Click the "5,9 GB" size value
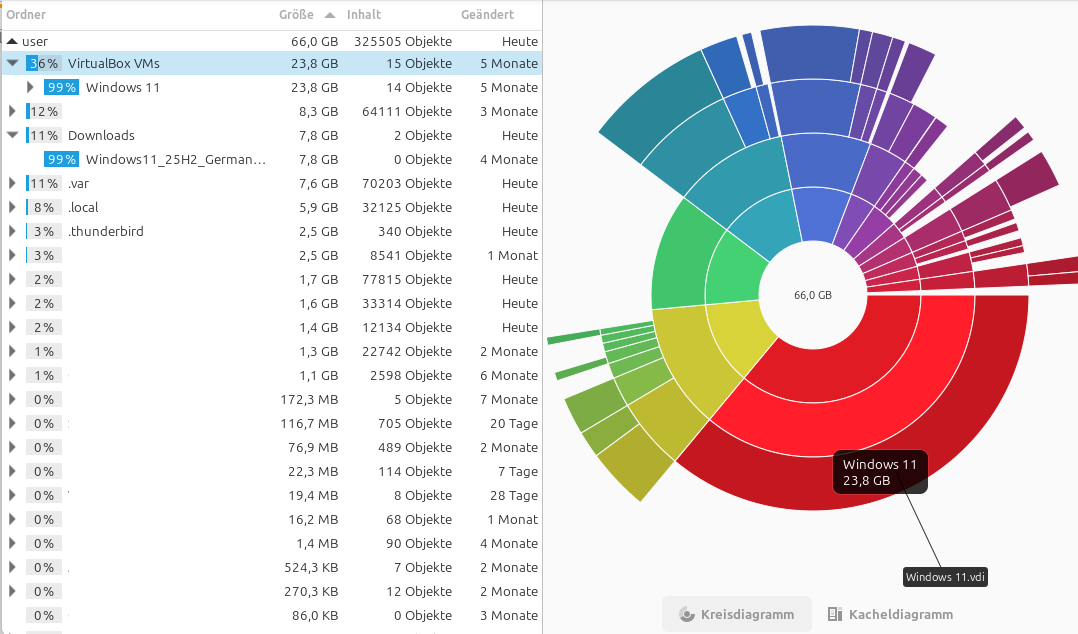This screenshot has width=1078, height=634. 318,208
